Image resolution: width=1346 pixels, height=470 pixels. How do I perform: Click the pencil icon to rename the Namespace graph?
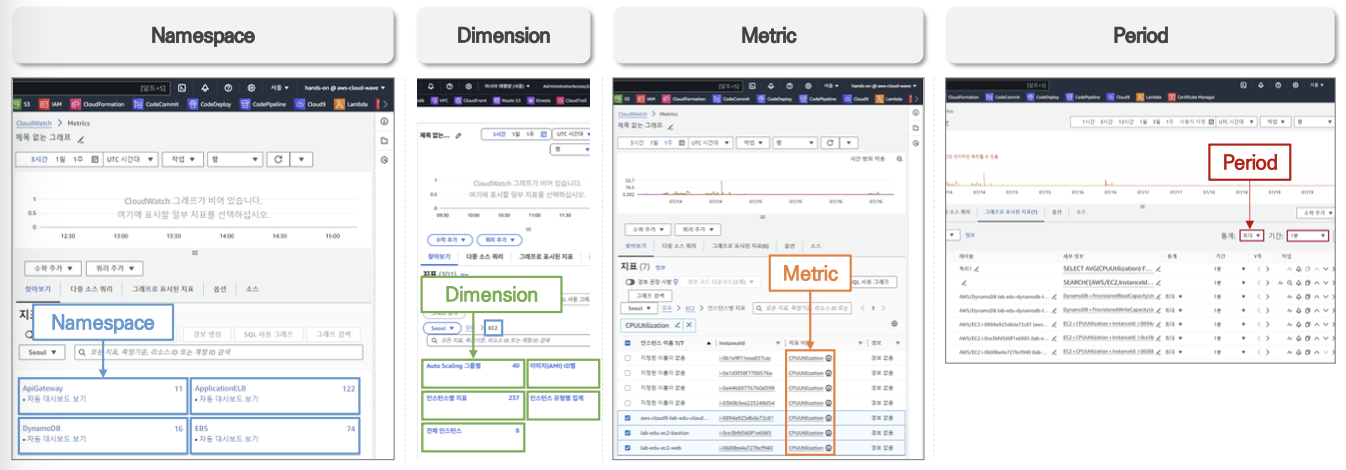pos(81,139)
